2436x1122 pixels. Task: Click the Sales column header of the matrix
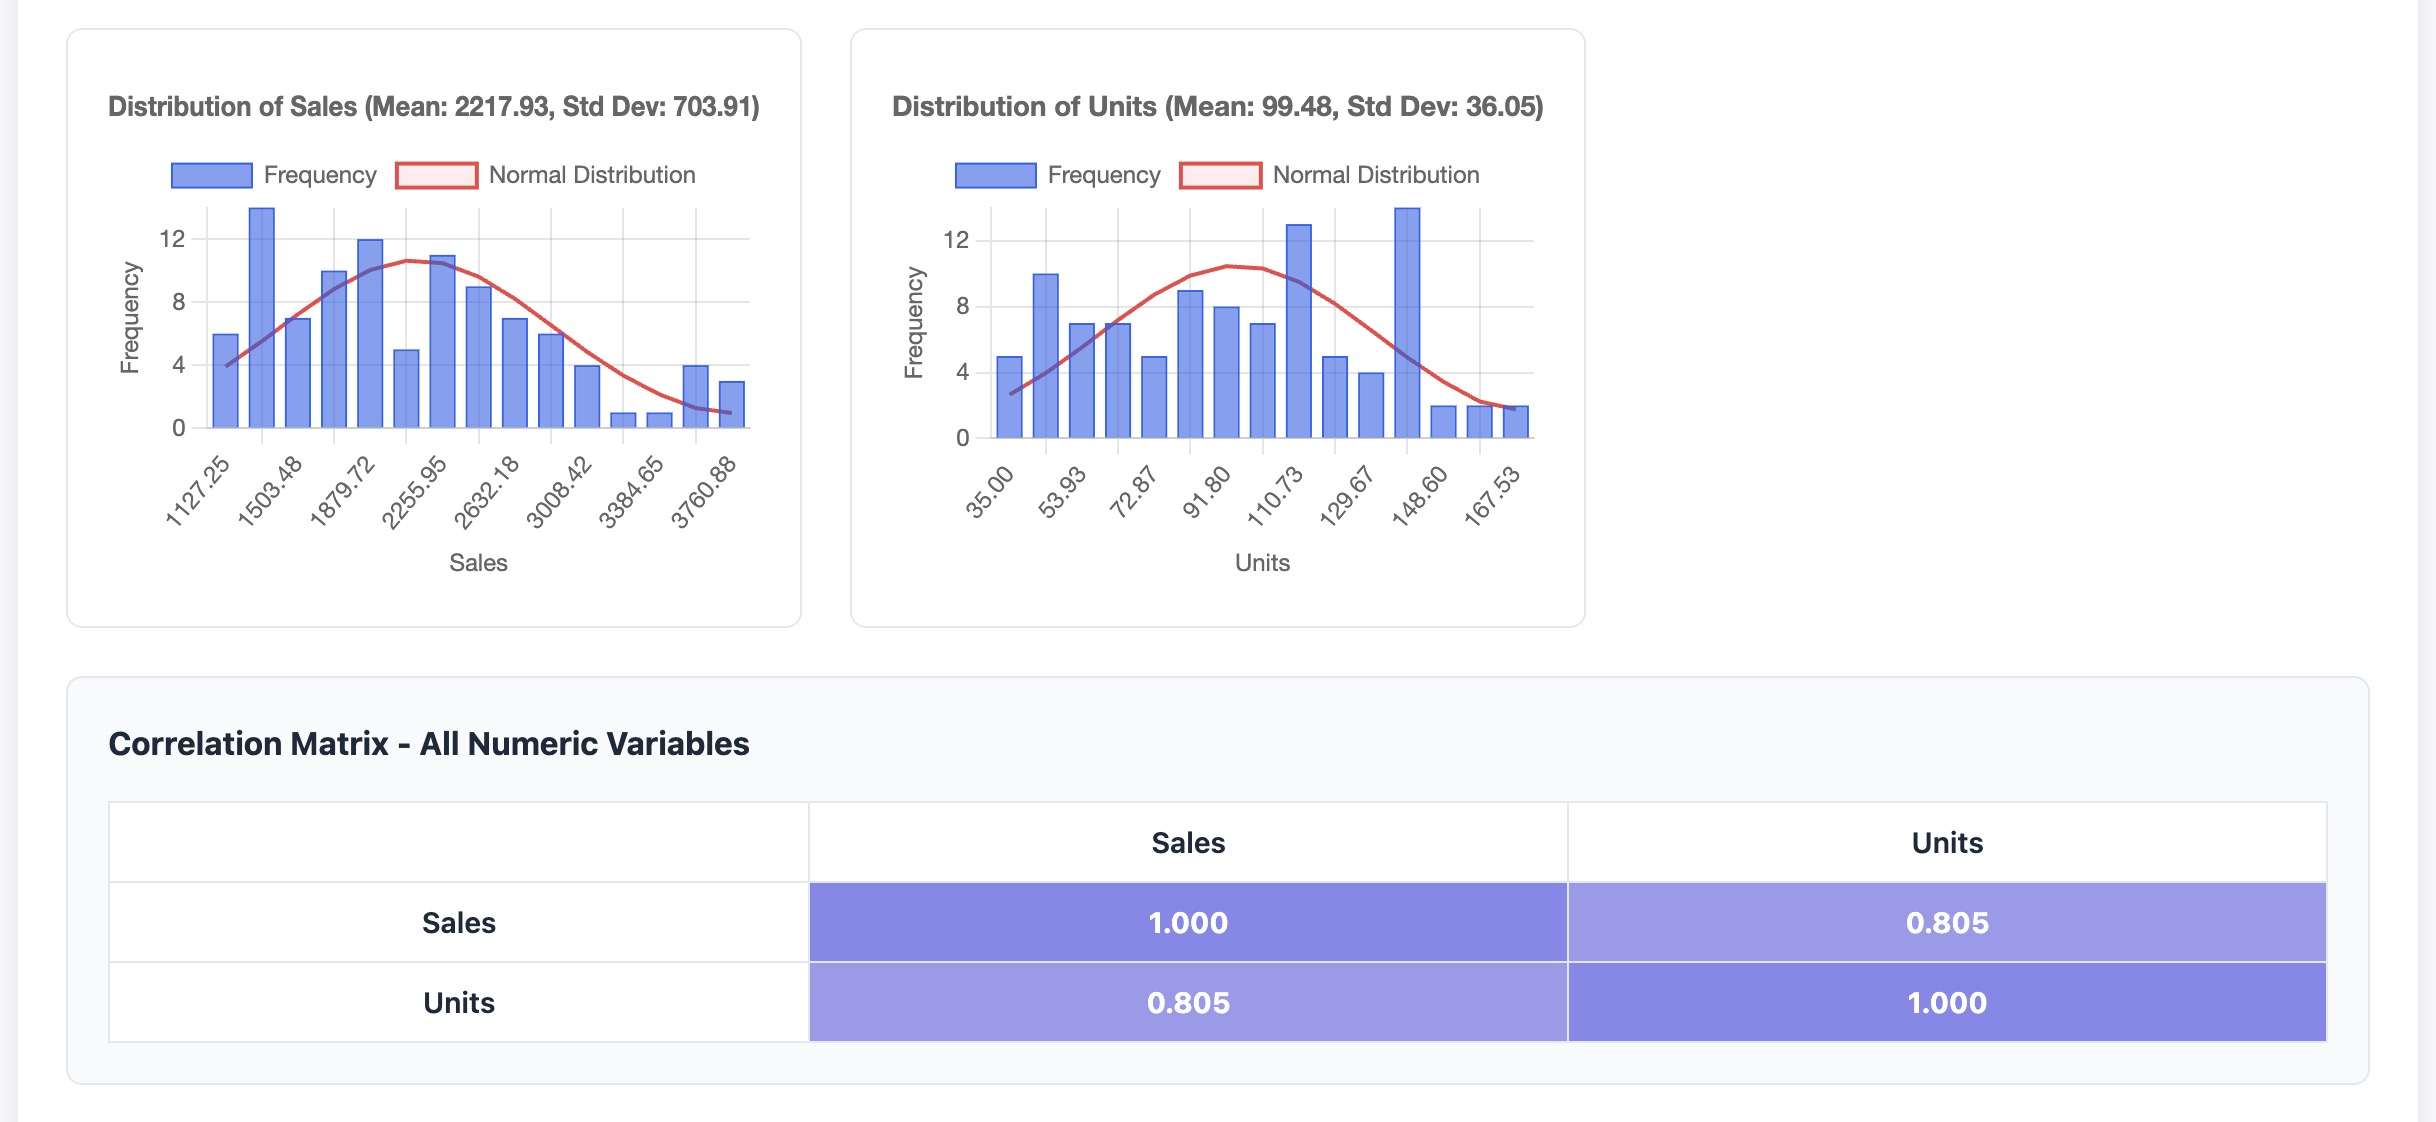1188,843
